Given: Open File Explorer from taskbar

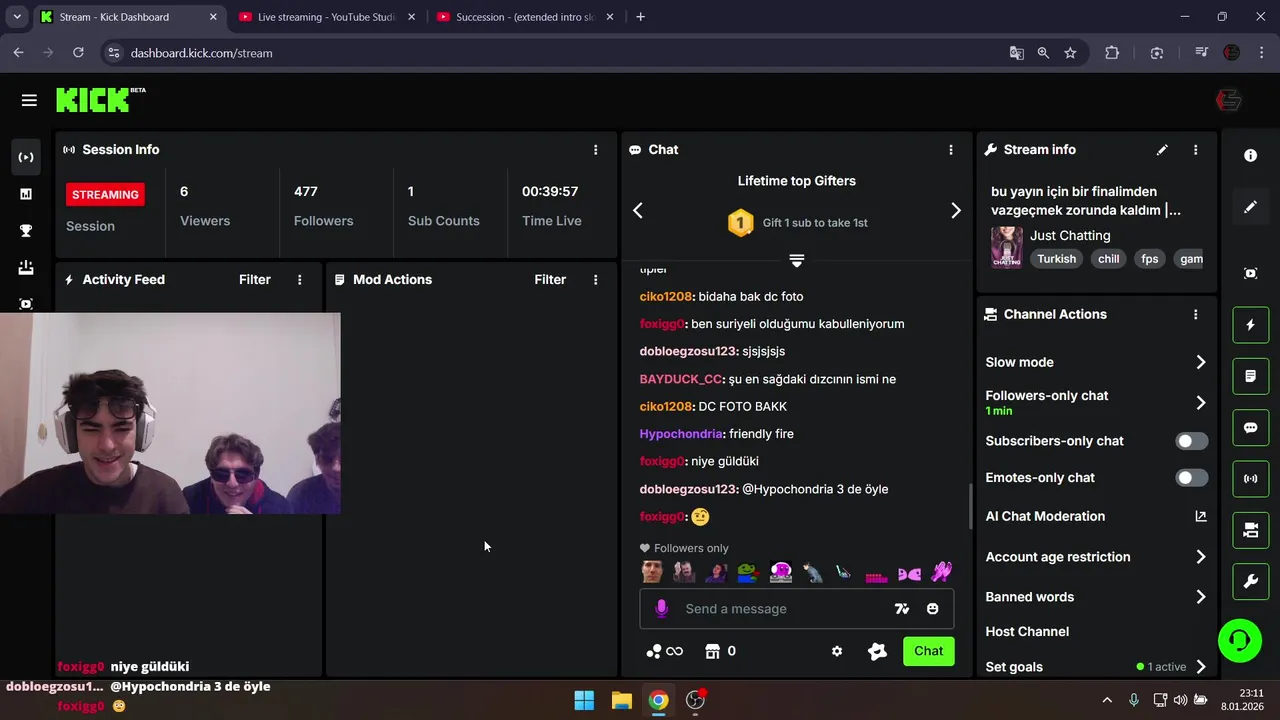Looking at the screenshot, I should [621, 700].
